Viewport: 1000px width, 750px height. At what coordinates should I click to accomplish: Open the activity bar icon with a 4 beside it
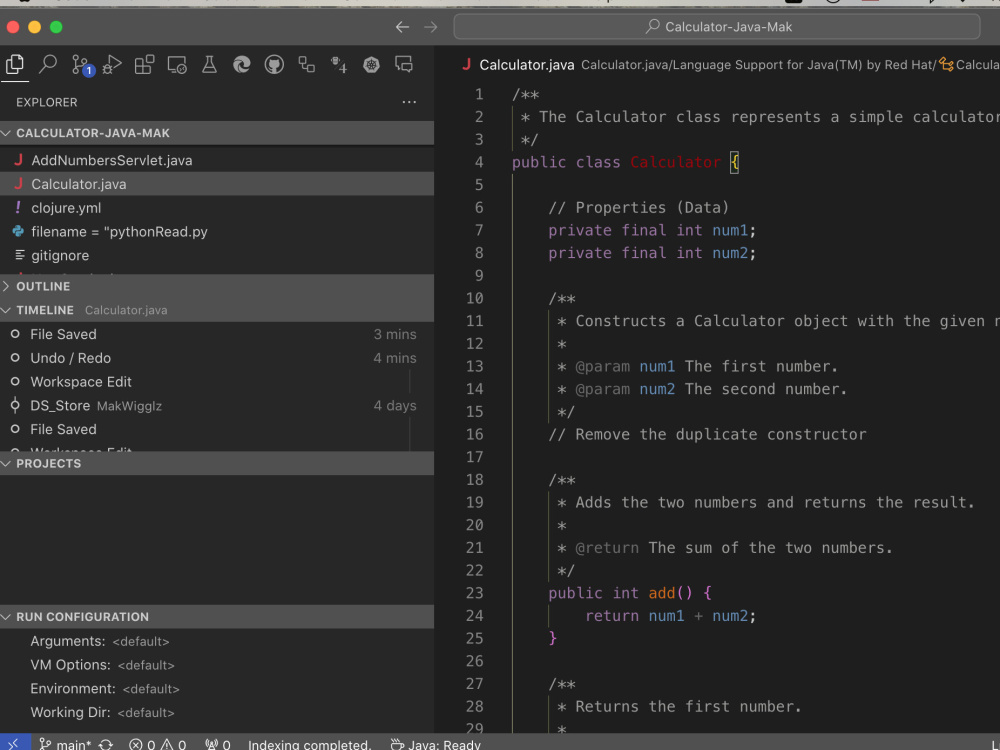click(339, 64)
